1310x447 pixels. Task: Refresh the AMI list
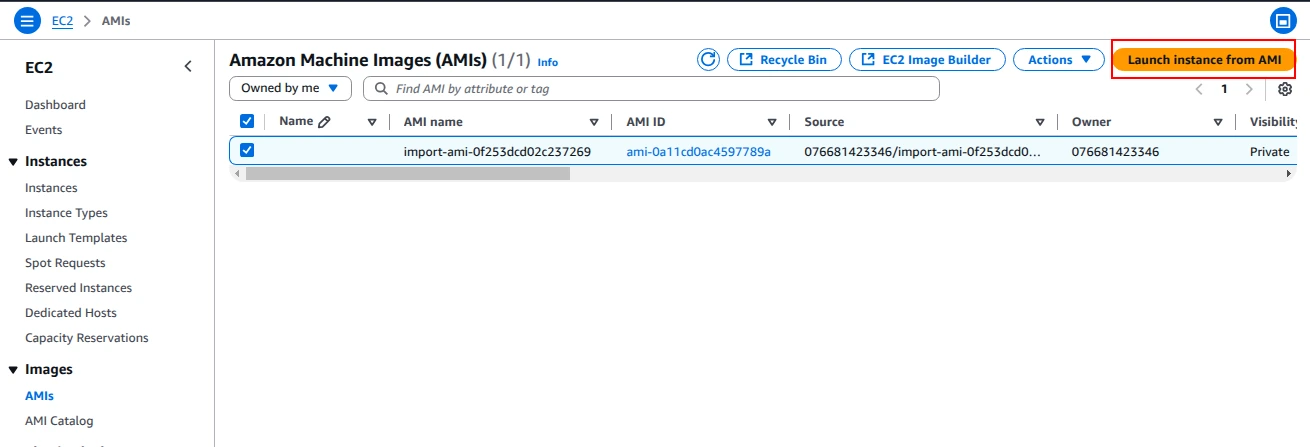coord(708,60)
